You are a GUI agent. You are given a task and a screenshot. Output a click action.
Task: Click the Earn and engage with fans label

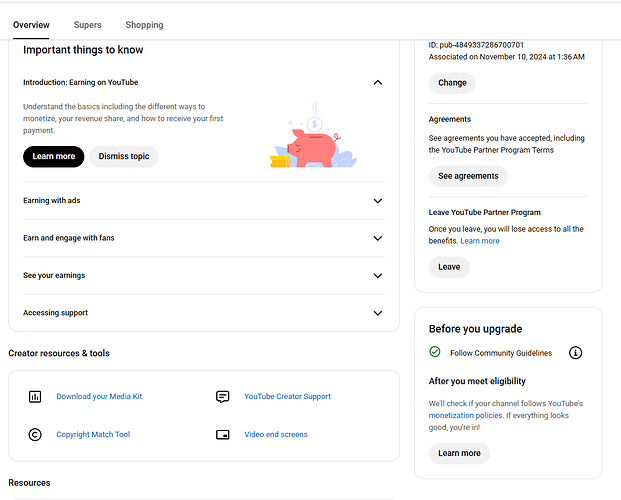(x=69, y=238)
